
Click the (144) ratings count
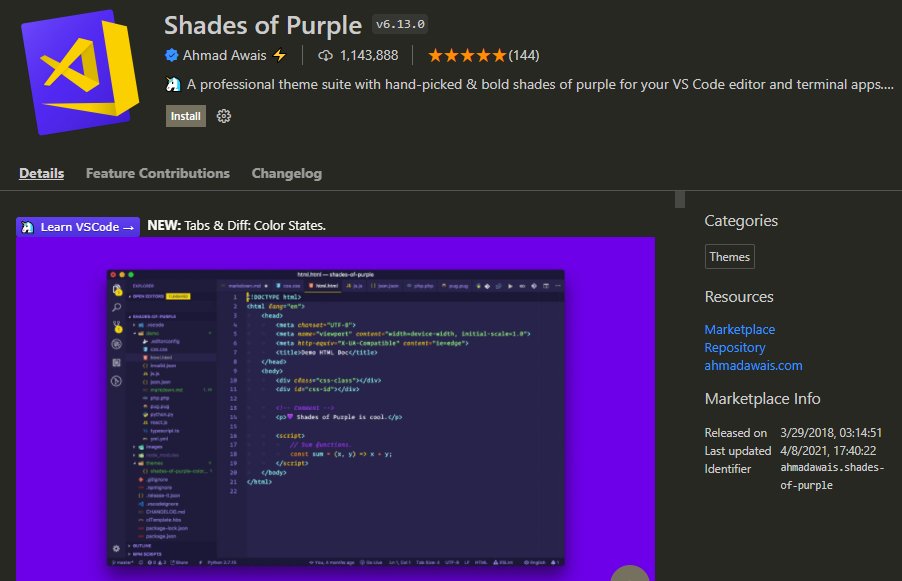524,55
